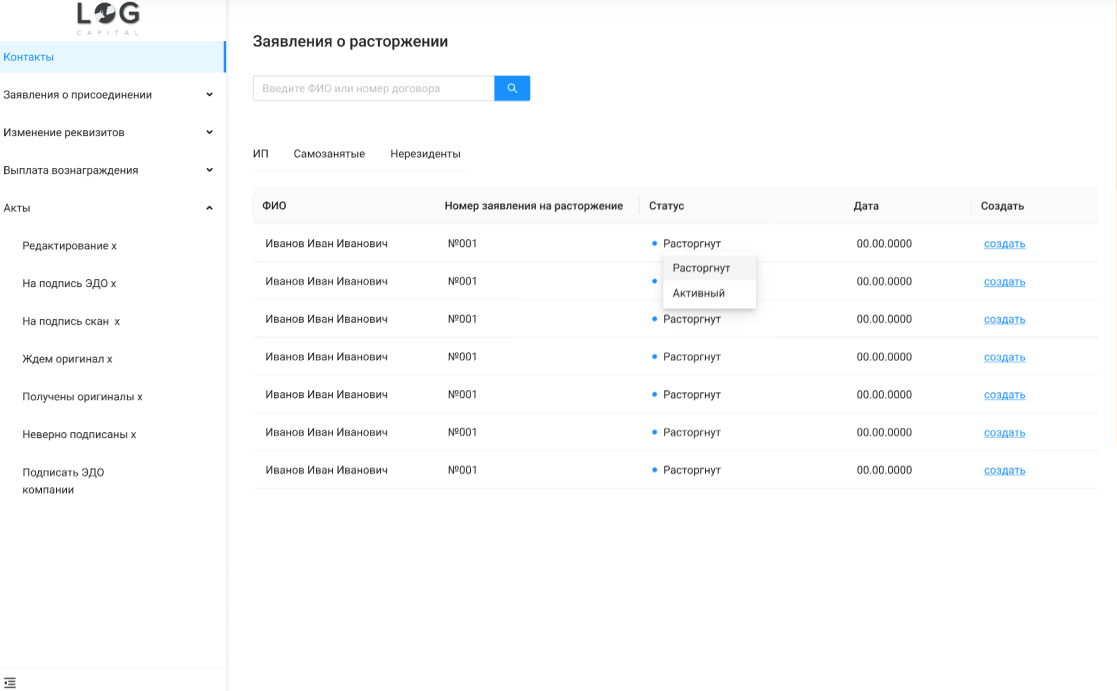1117x691 pixels.
Task: Select Акты menu item label
Action: coord(17,208)
